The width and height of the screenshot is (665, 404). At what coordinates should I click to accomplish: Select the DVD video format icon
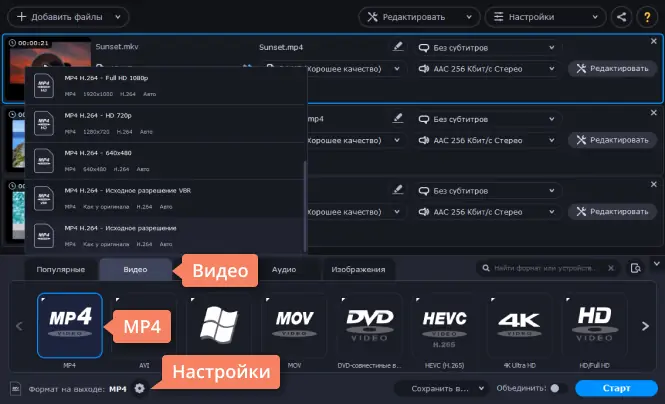(x=369, y=326)
